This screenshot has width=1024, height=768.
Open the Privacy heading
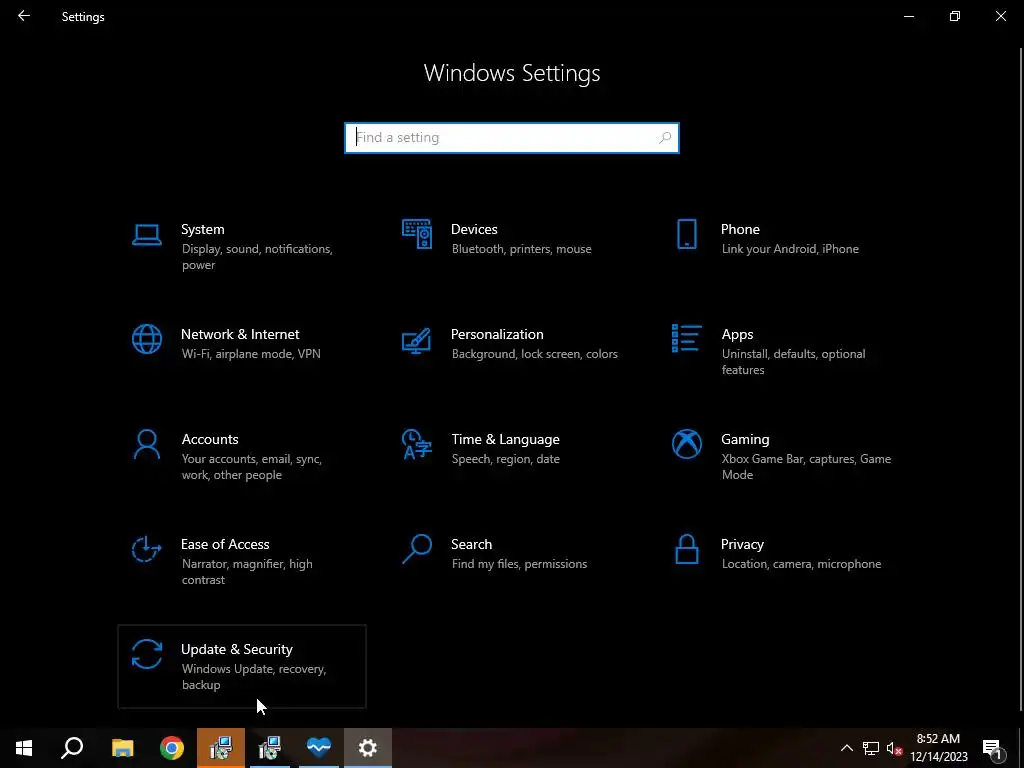(x=742, y=545)
